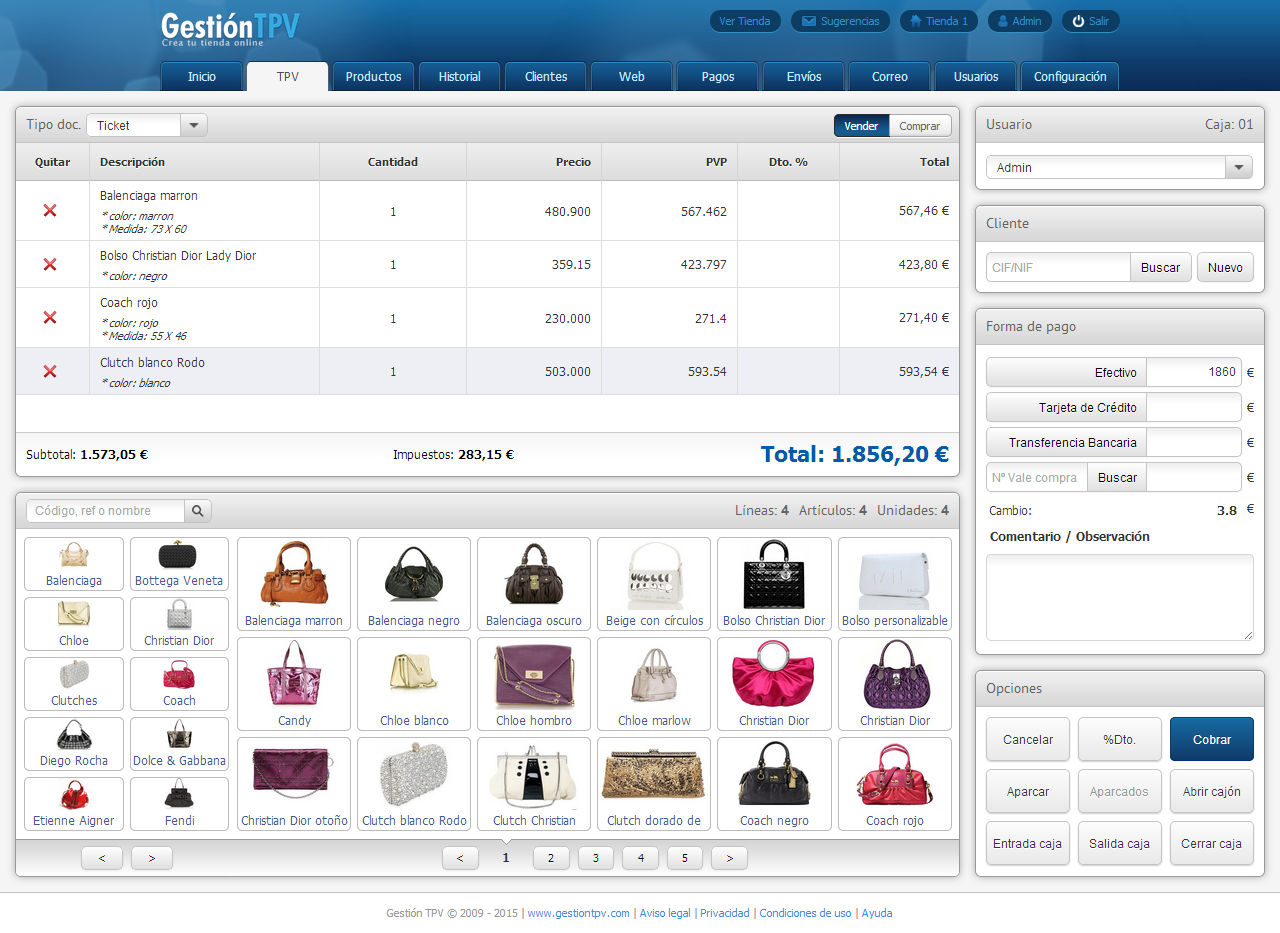The image size is (1280, 933).
Task: Click next arrow under category list
Action: (x=152, y=858)
